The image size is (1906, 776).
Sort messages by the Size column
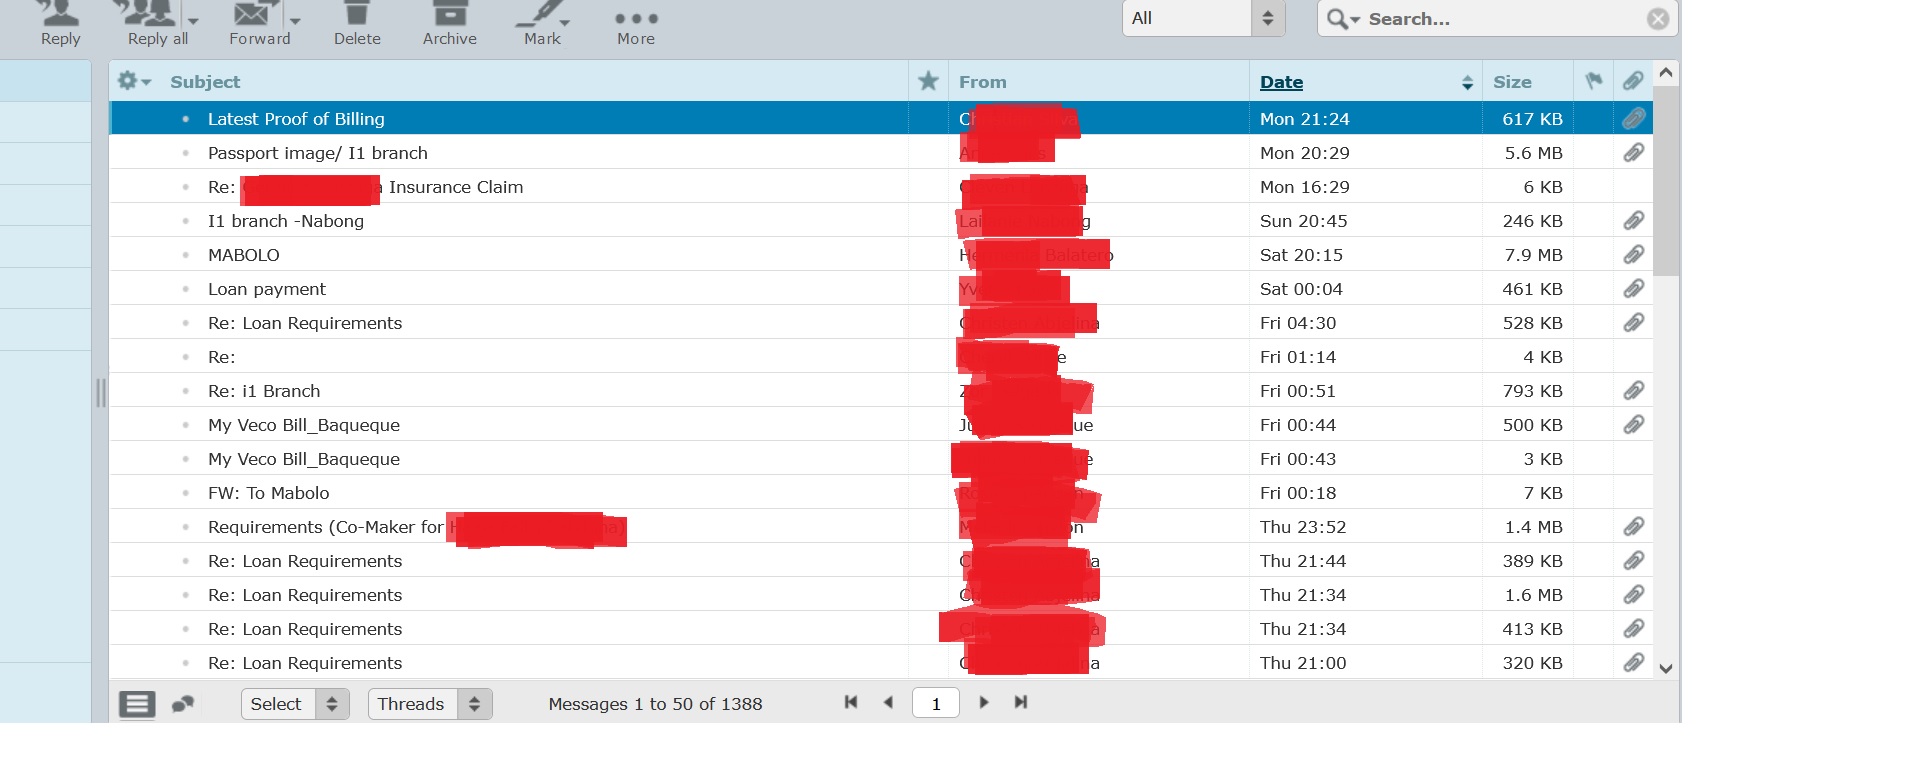[1512, 82]
